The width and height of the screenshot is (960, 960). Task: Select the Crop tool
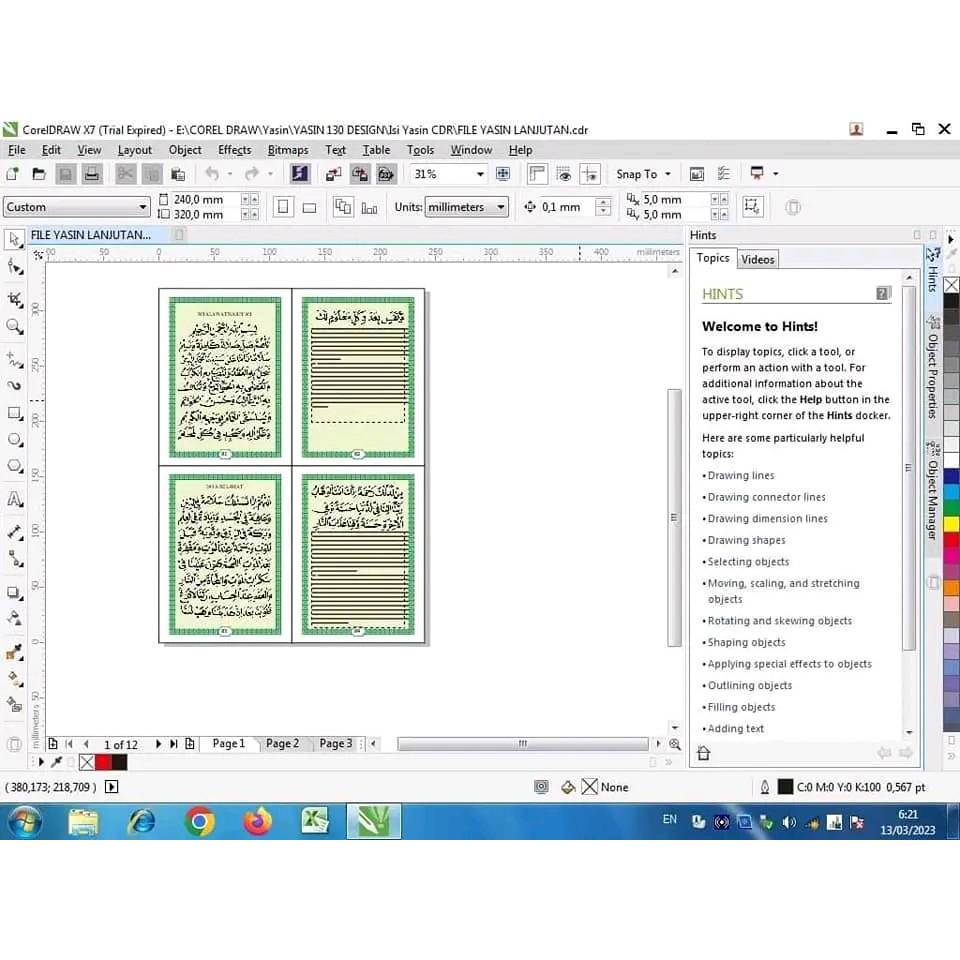[x=14, y=299]
